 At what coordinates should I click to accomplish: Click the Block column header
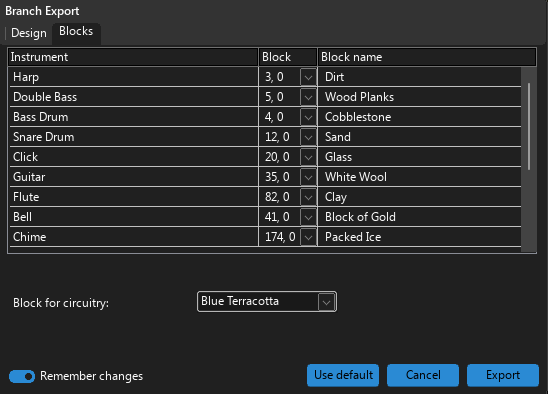288,57
